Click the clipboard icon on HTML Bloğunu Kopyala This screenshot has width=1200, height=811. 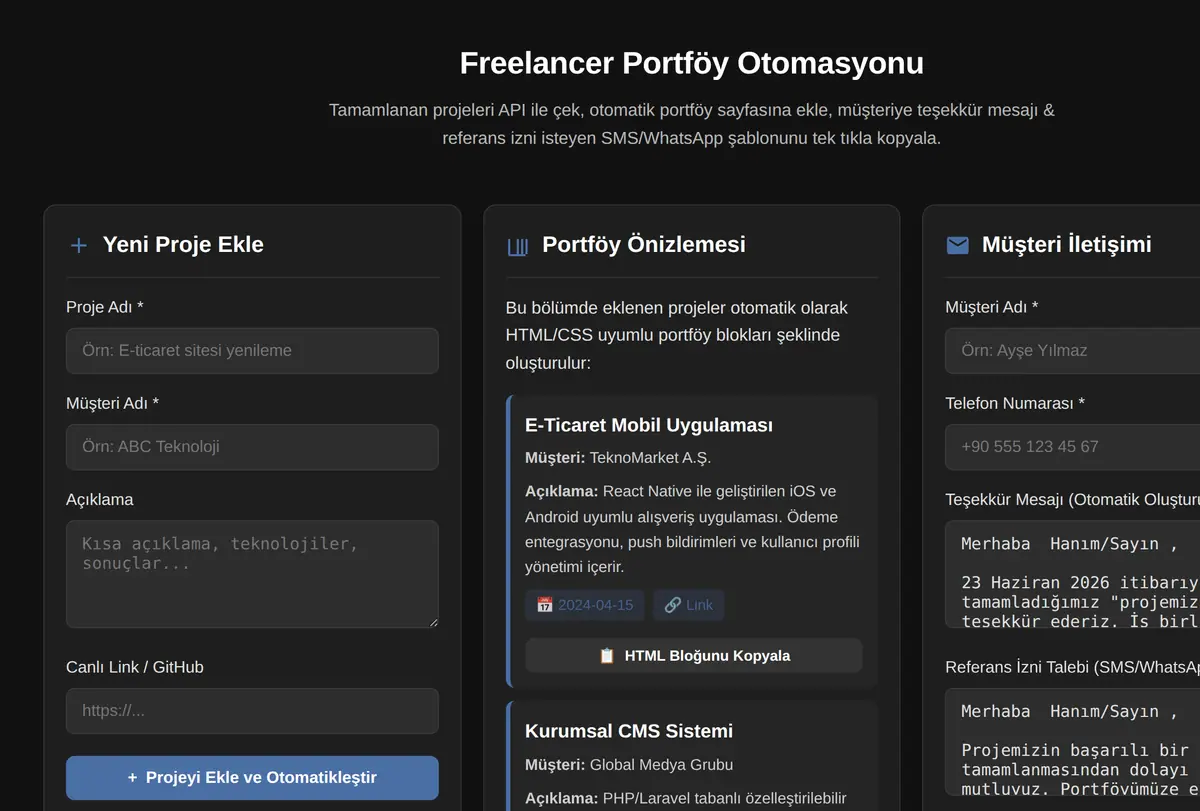607,656
